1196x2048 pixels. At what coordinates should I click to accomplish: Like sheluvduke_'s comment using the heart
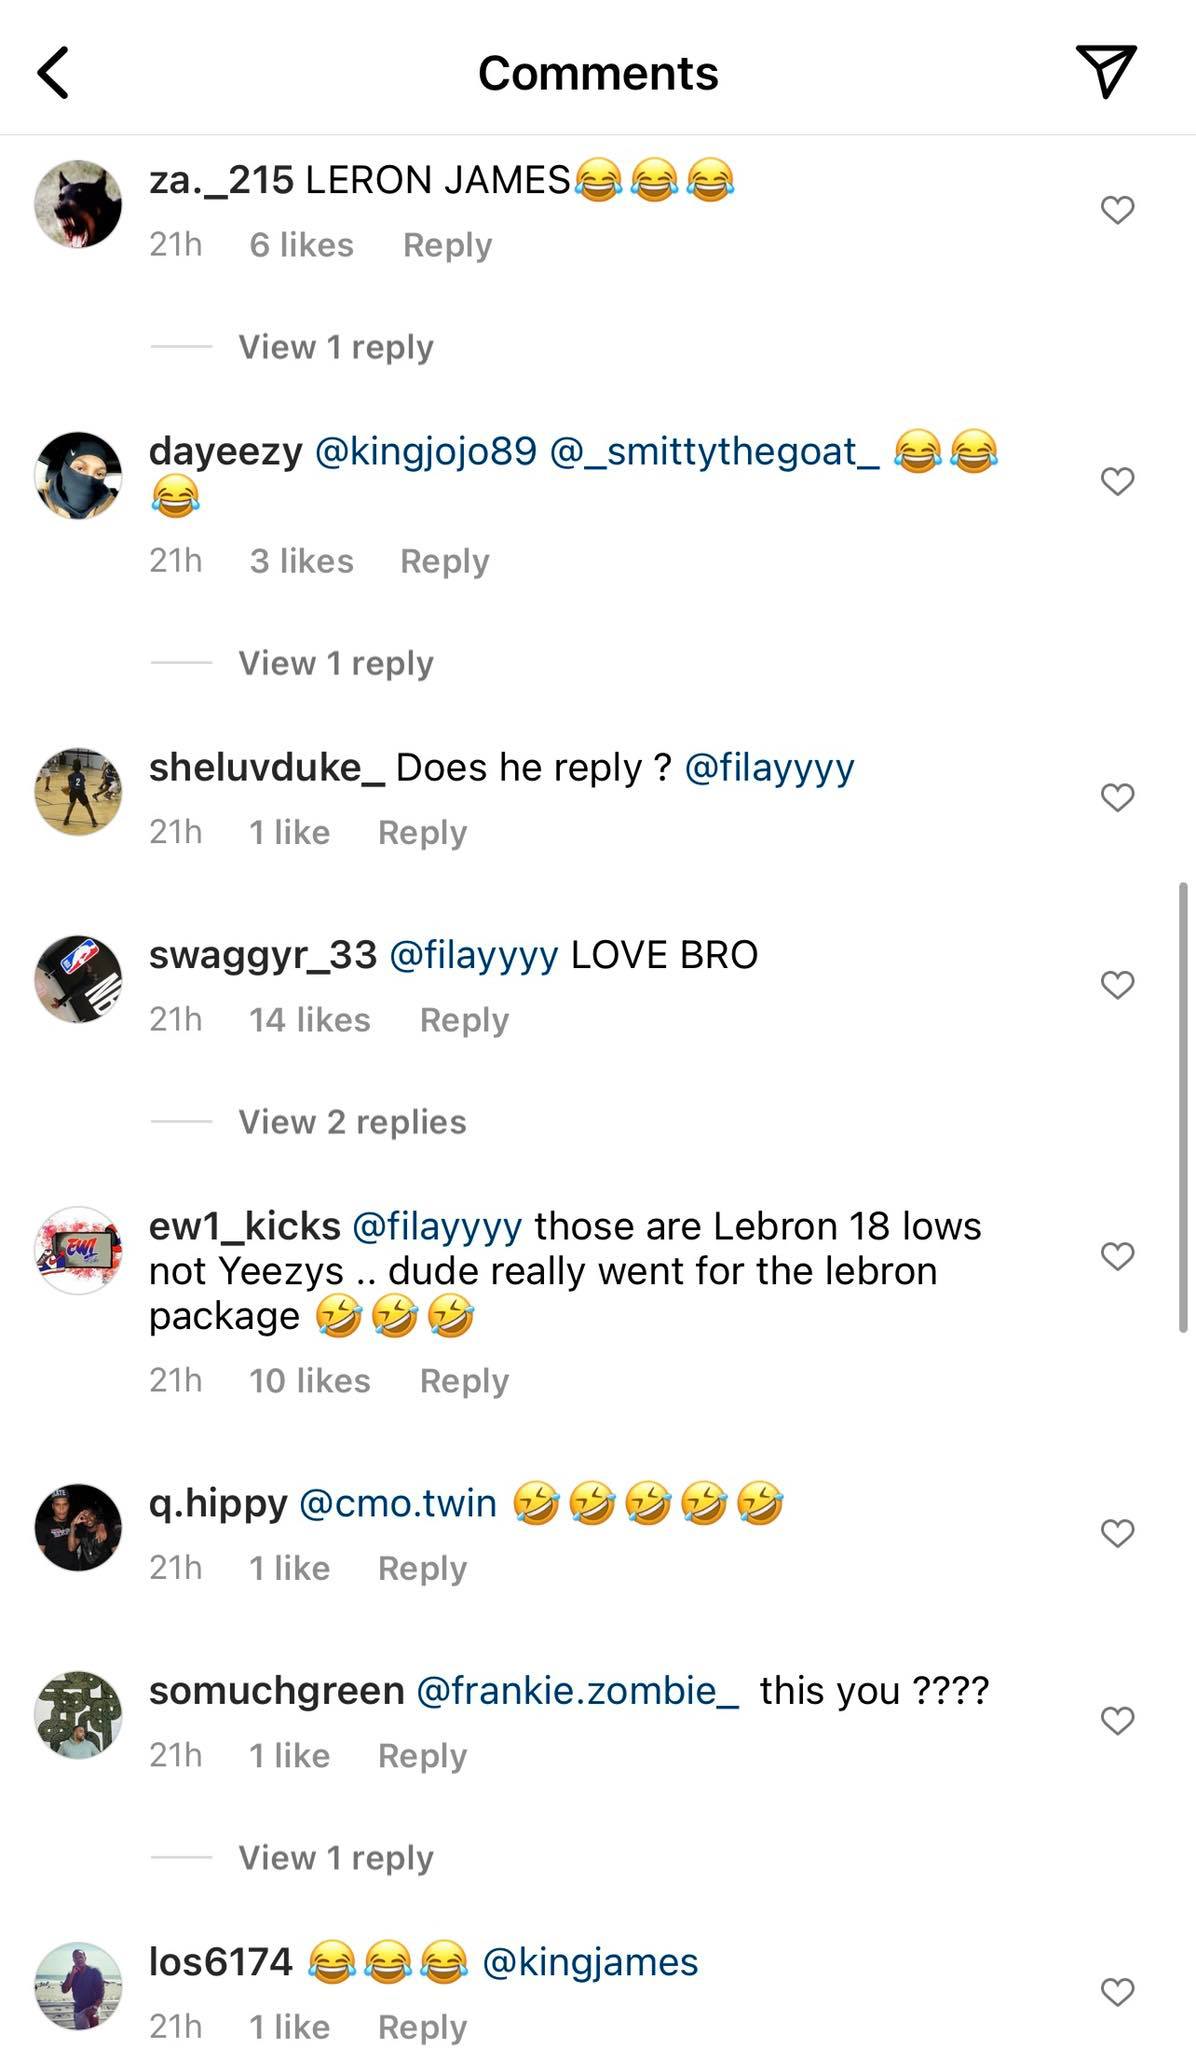pos(1115,797)
